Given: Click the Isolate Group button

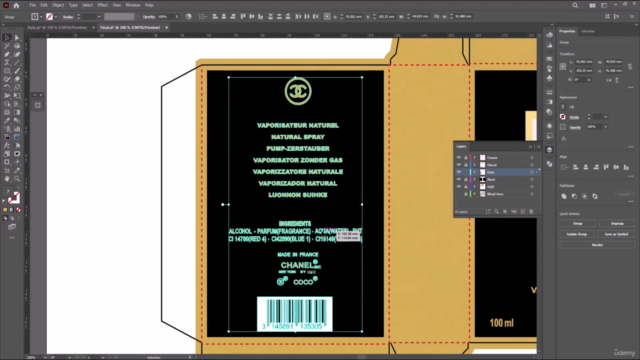Looking at the screenshot, I should click(578, 234).
